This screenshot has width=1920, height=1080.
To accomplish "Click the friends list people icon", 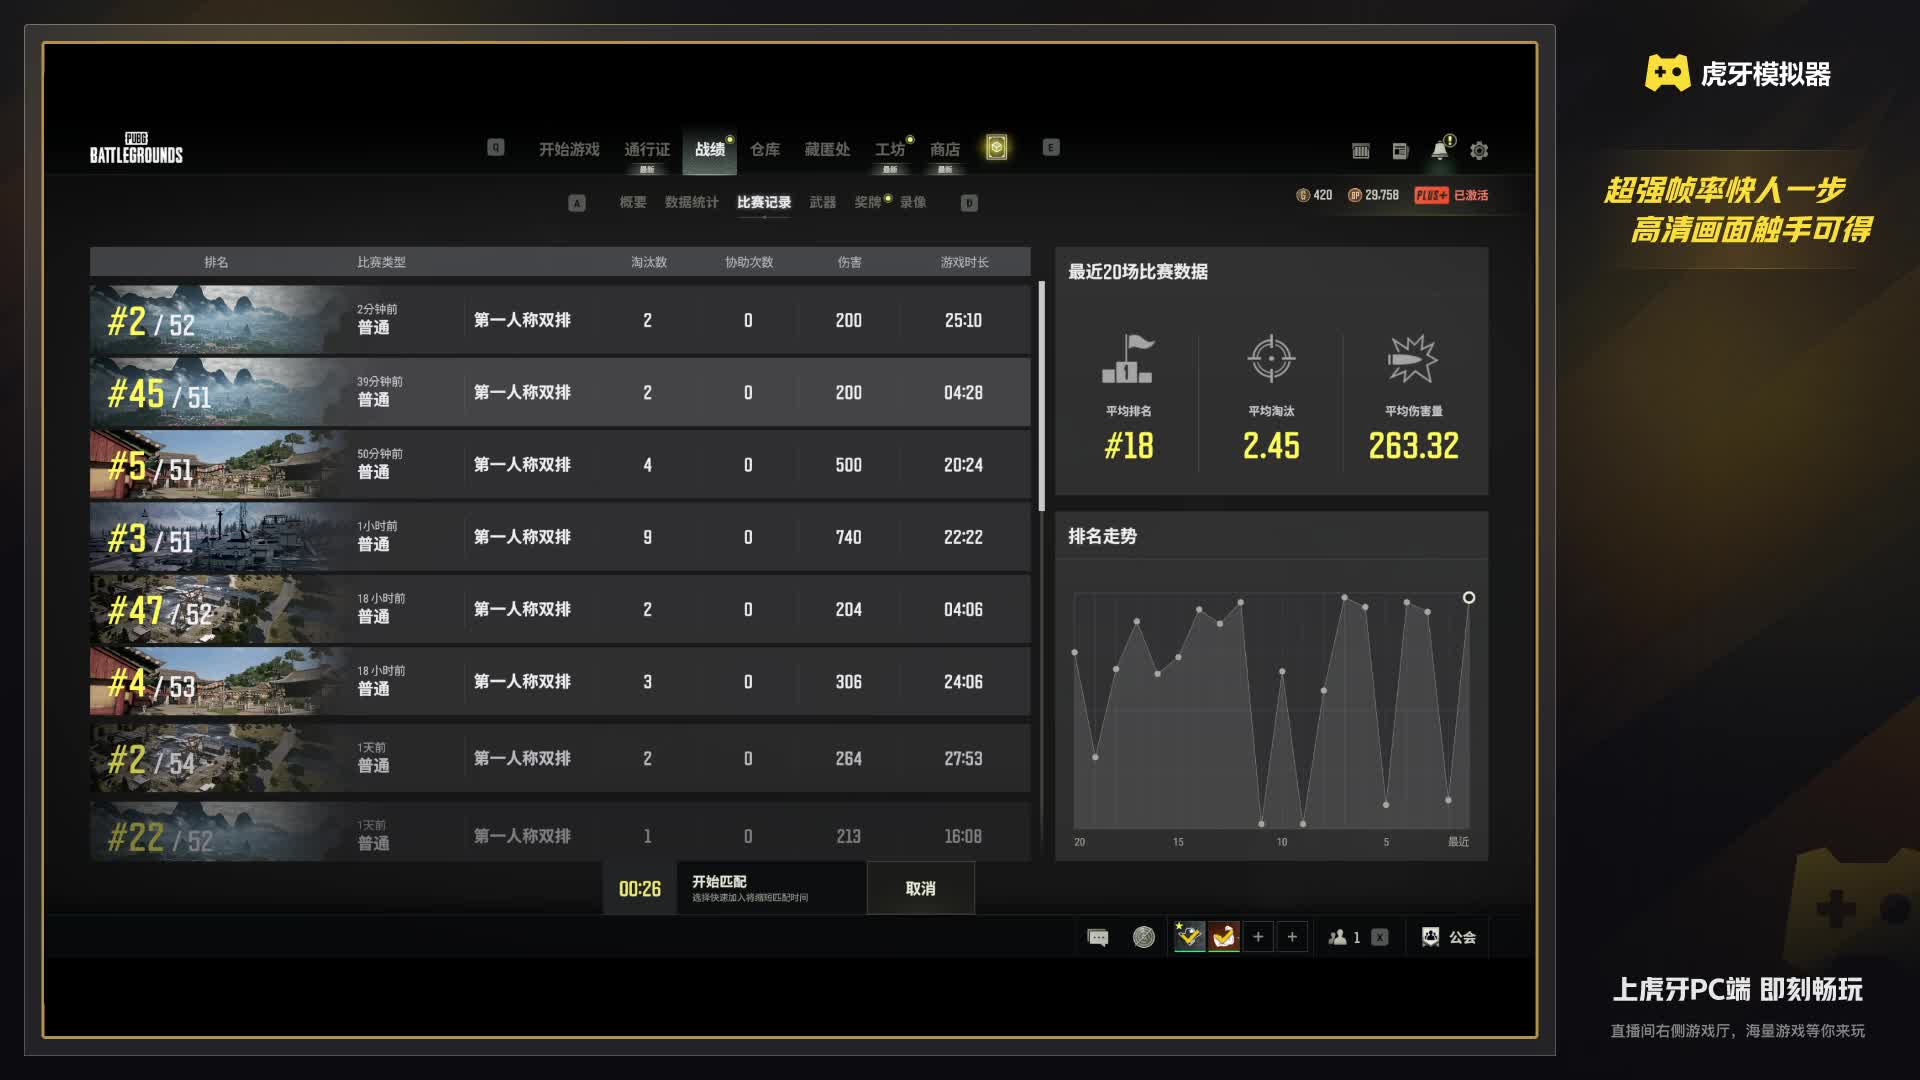I will (x=1337, y=937).
